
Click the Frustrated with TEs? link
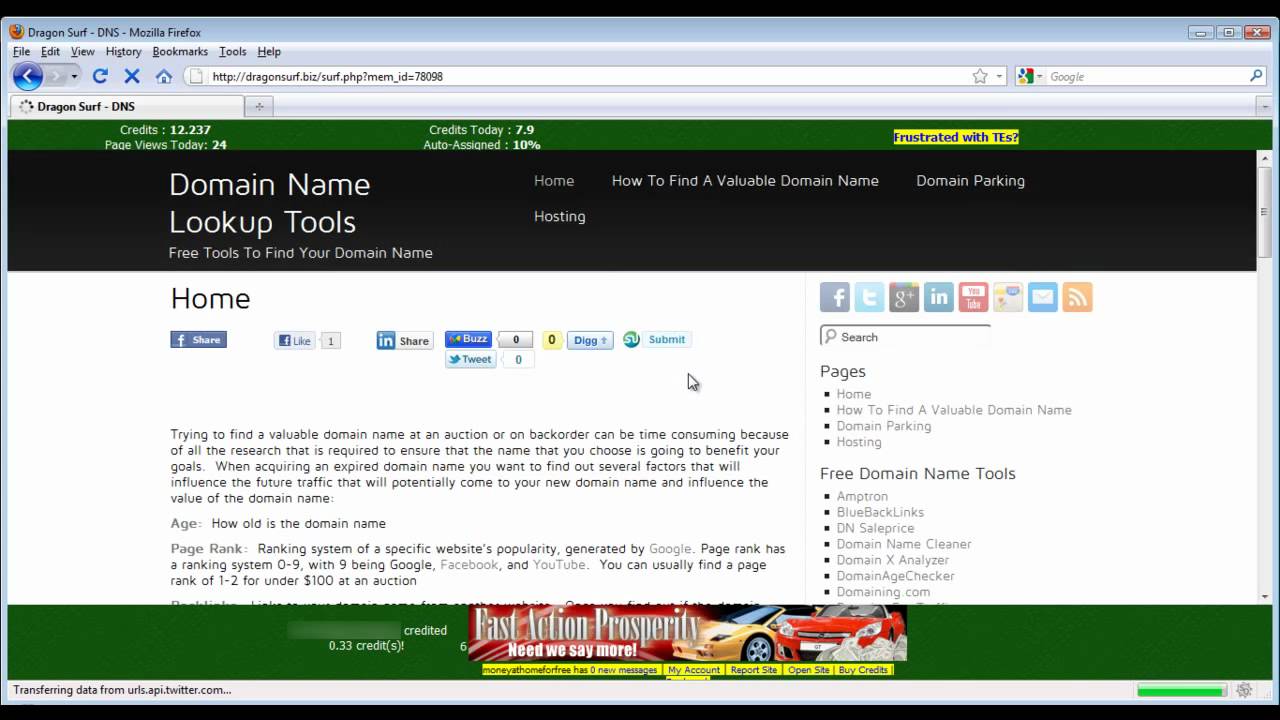coord(956,137)
